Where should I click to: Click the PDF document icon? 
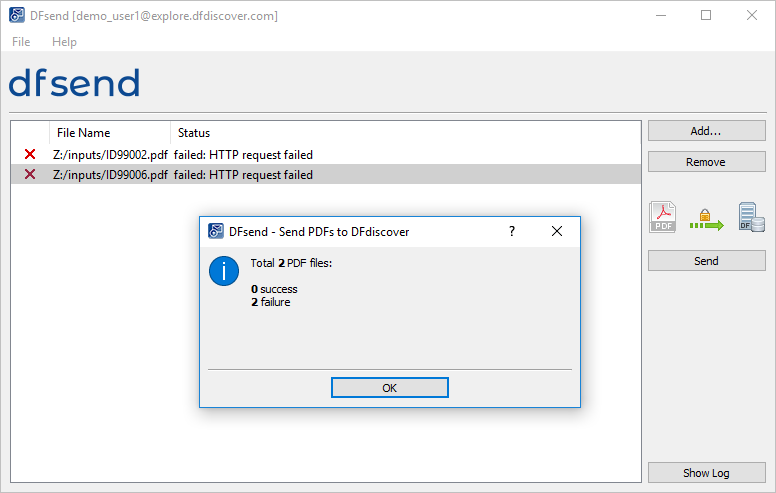tap(663, 217)
